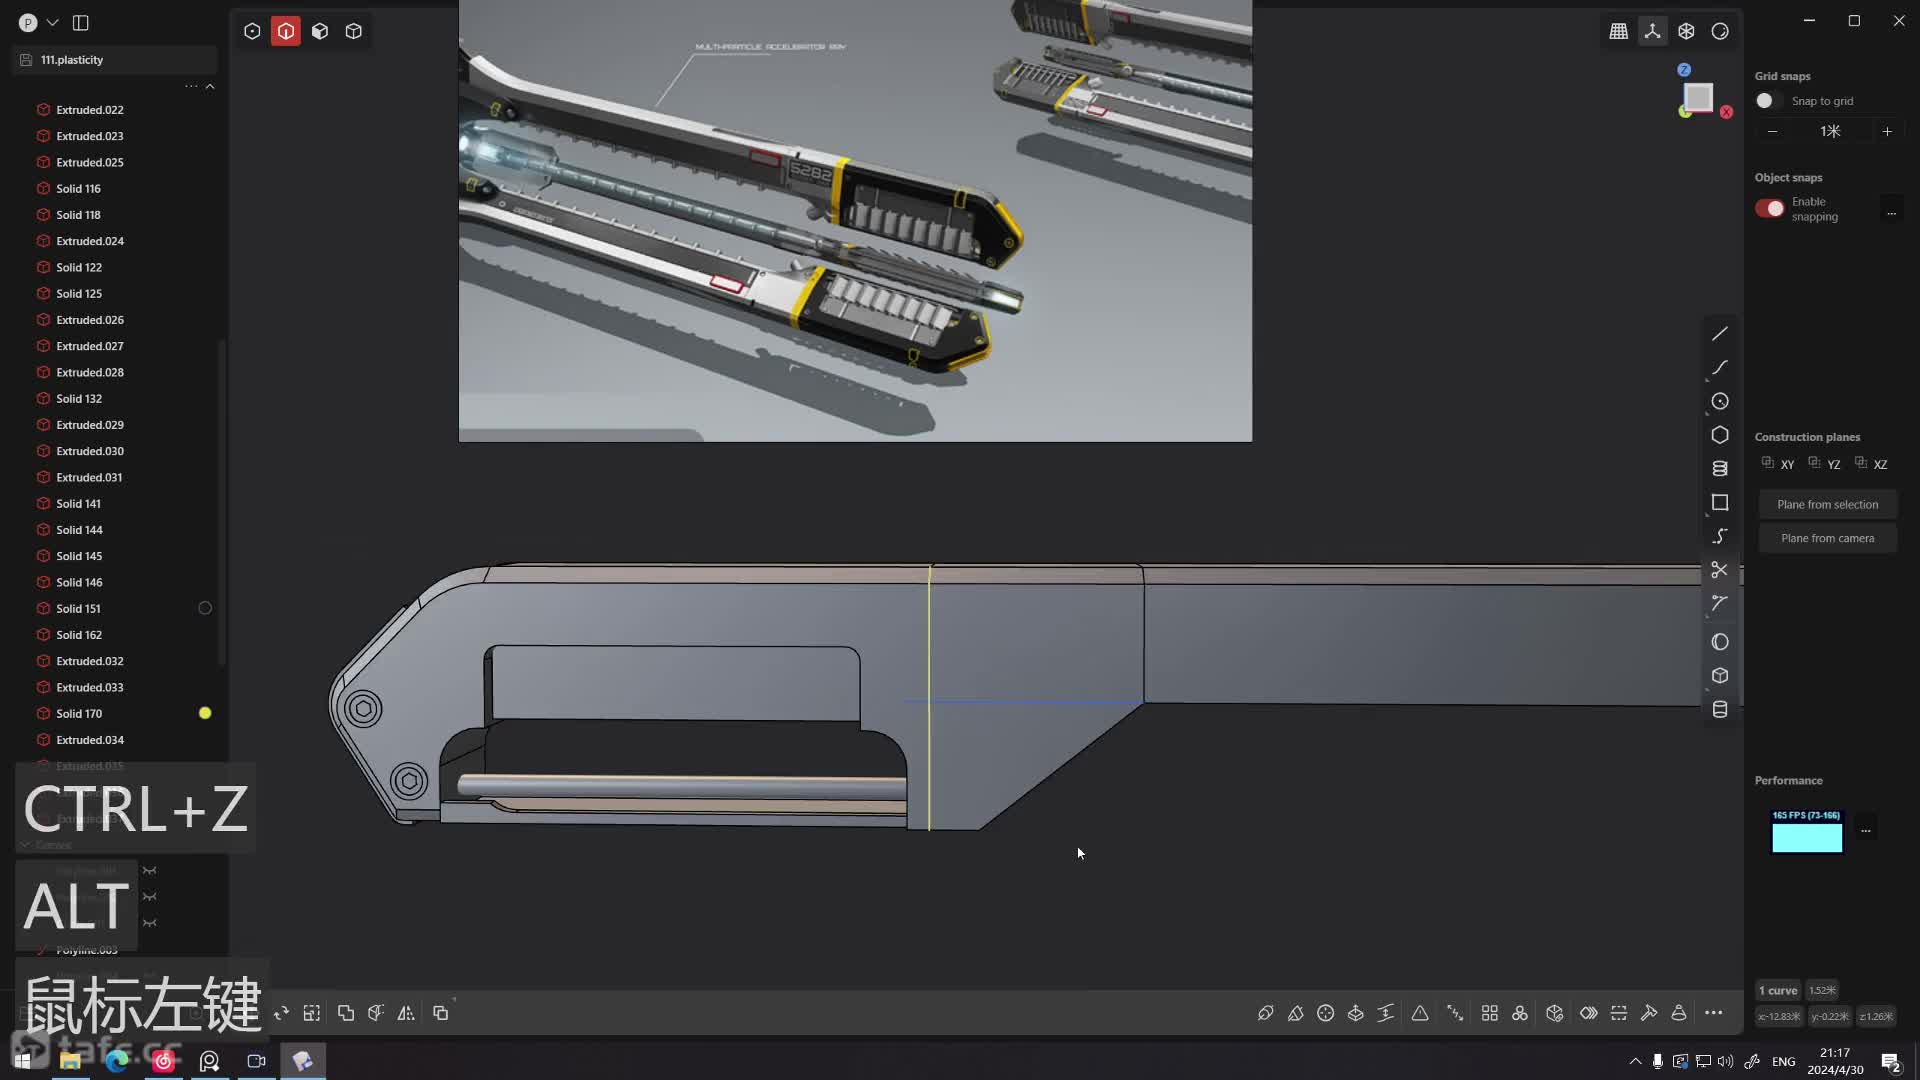Click the Plane from camera button
Image resolution: width=1920 pixels, height=1080 pixels.
(1828, 539)
